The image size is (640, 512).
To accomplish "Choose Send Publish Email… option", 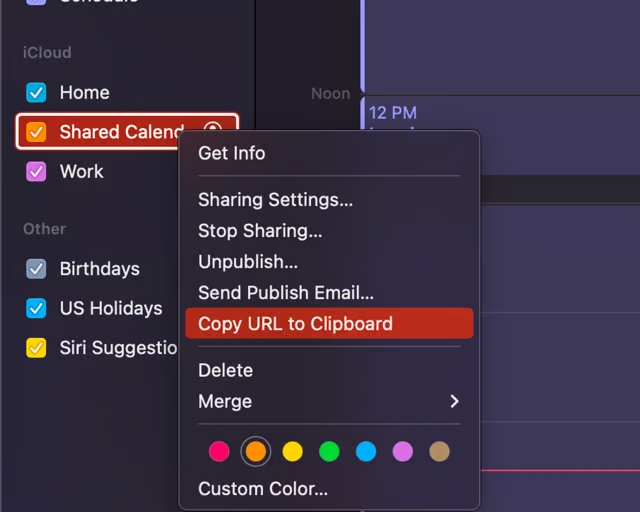I will pos(286,293).
